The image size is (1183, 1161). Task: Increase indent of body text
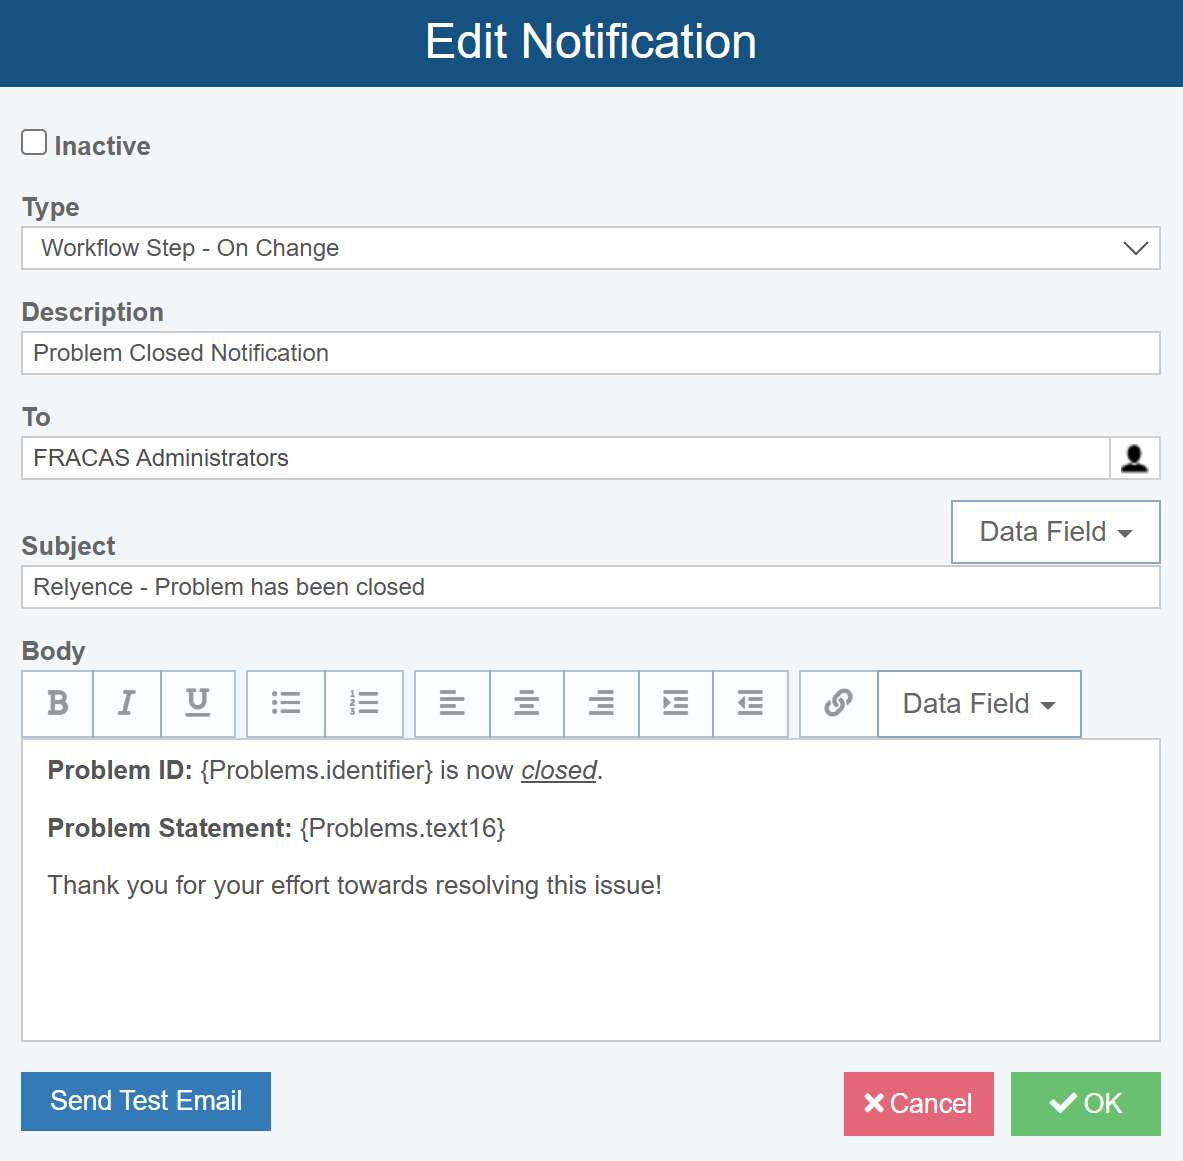pyautogui.click(x=676, y=704)
